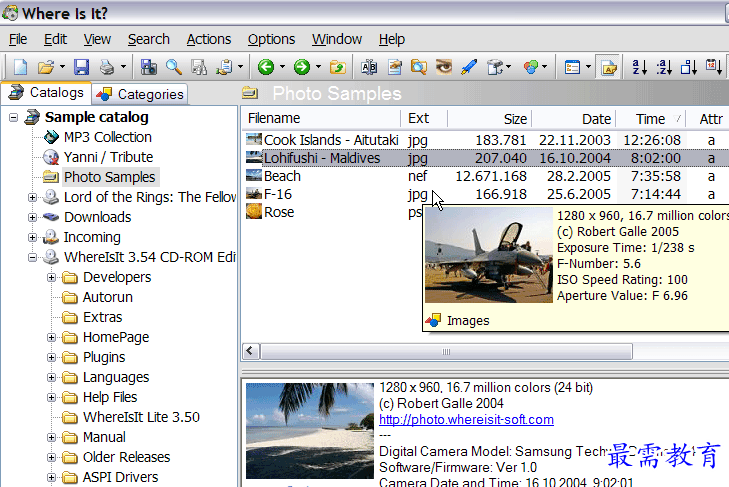729x487 pixels.
Task: Click the colored categories shapes icon
Action: pos(530,67)
